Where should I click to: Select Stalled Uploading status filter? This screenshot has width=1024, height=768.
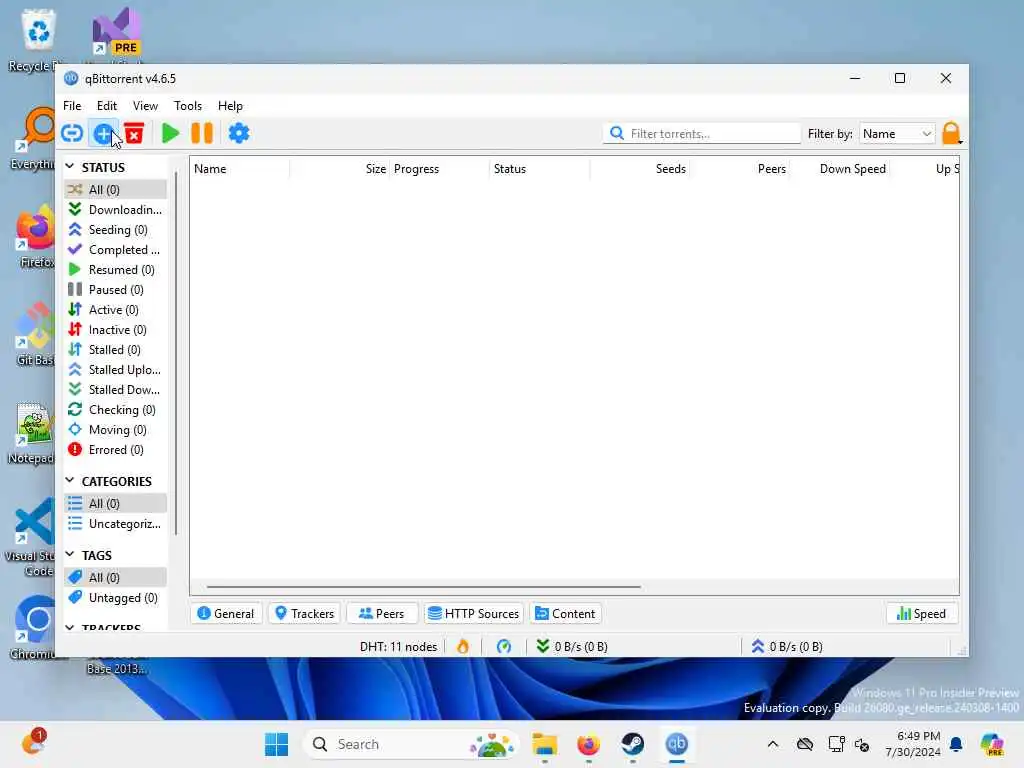(116, 370)
